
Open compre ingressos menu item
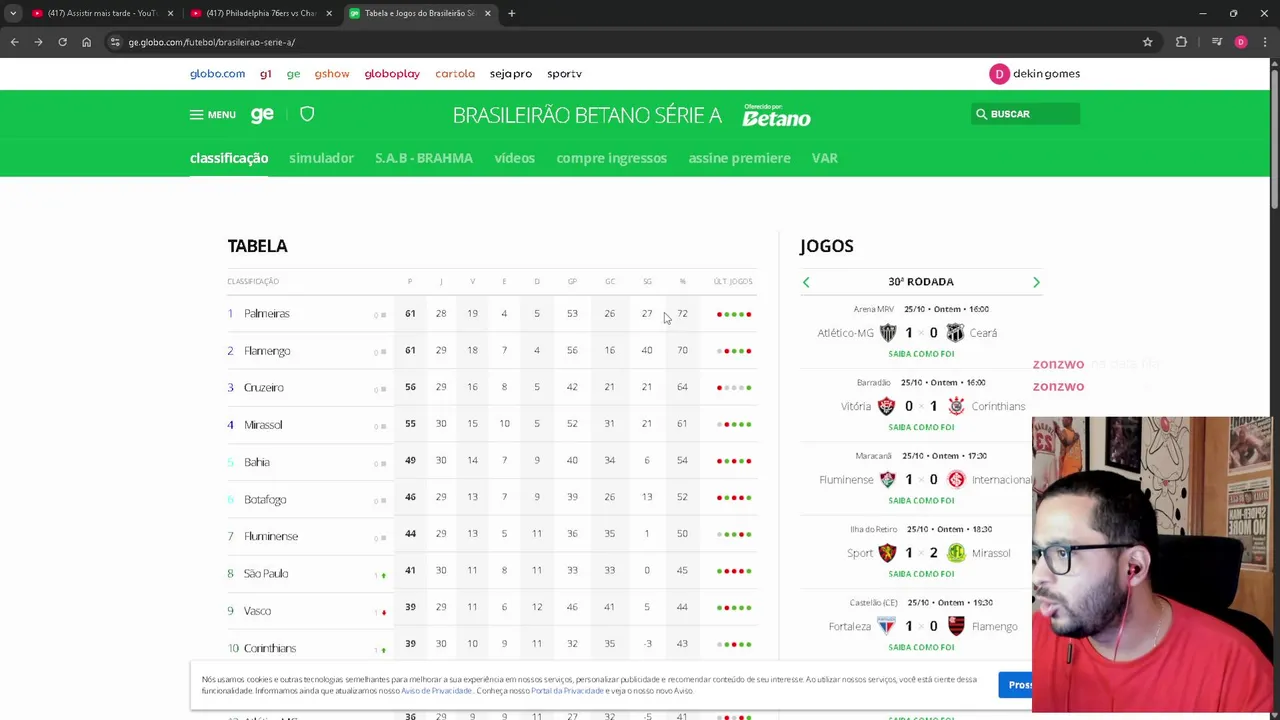click(611, 158)
